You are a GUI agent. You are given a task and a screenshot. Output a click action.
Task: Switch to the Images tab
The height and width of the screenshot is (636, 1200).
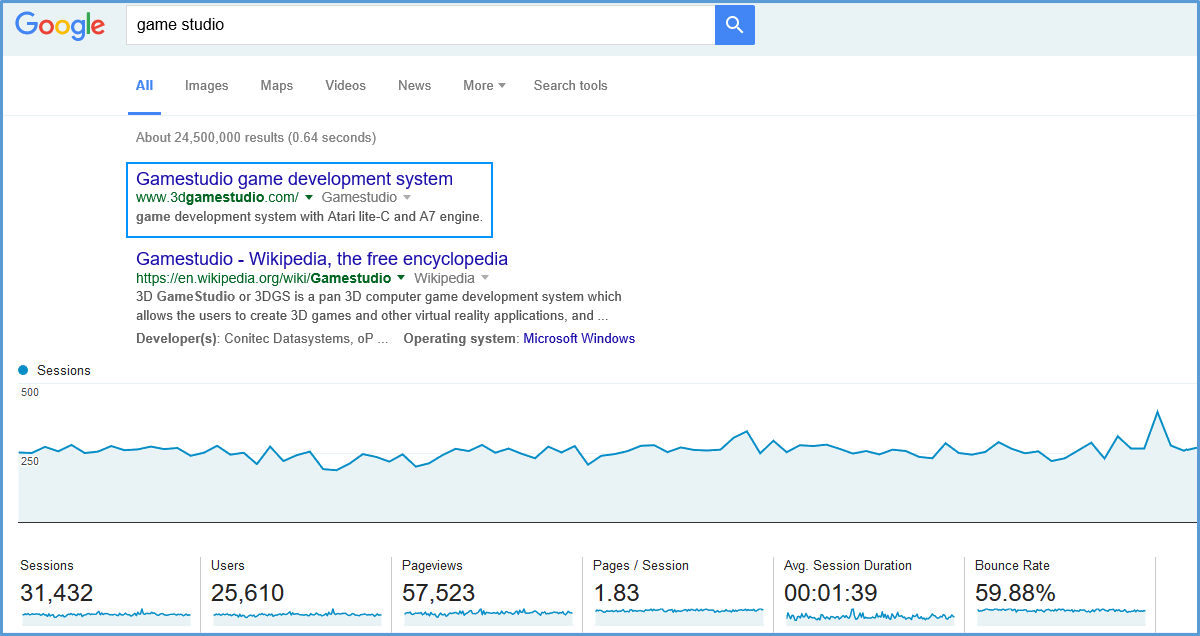pyautogui.click(x=207, y=86)
